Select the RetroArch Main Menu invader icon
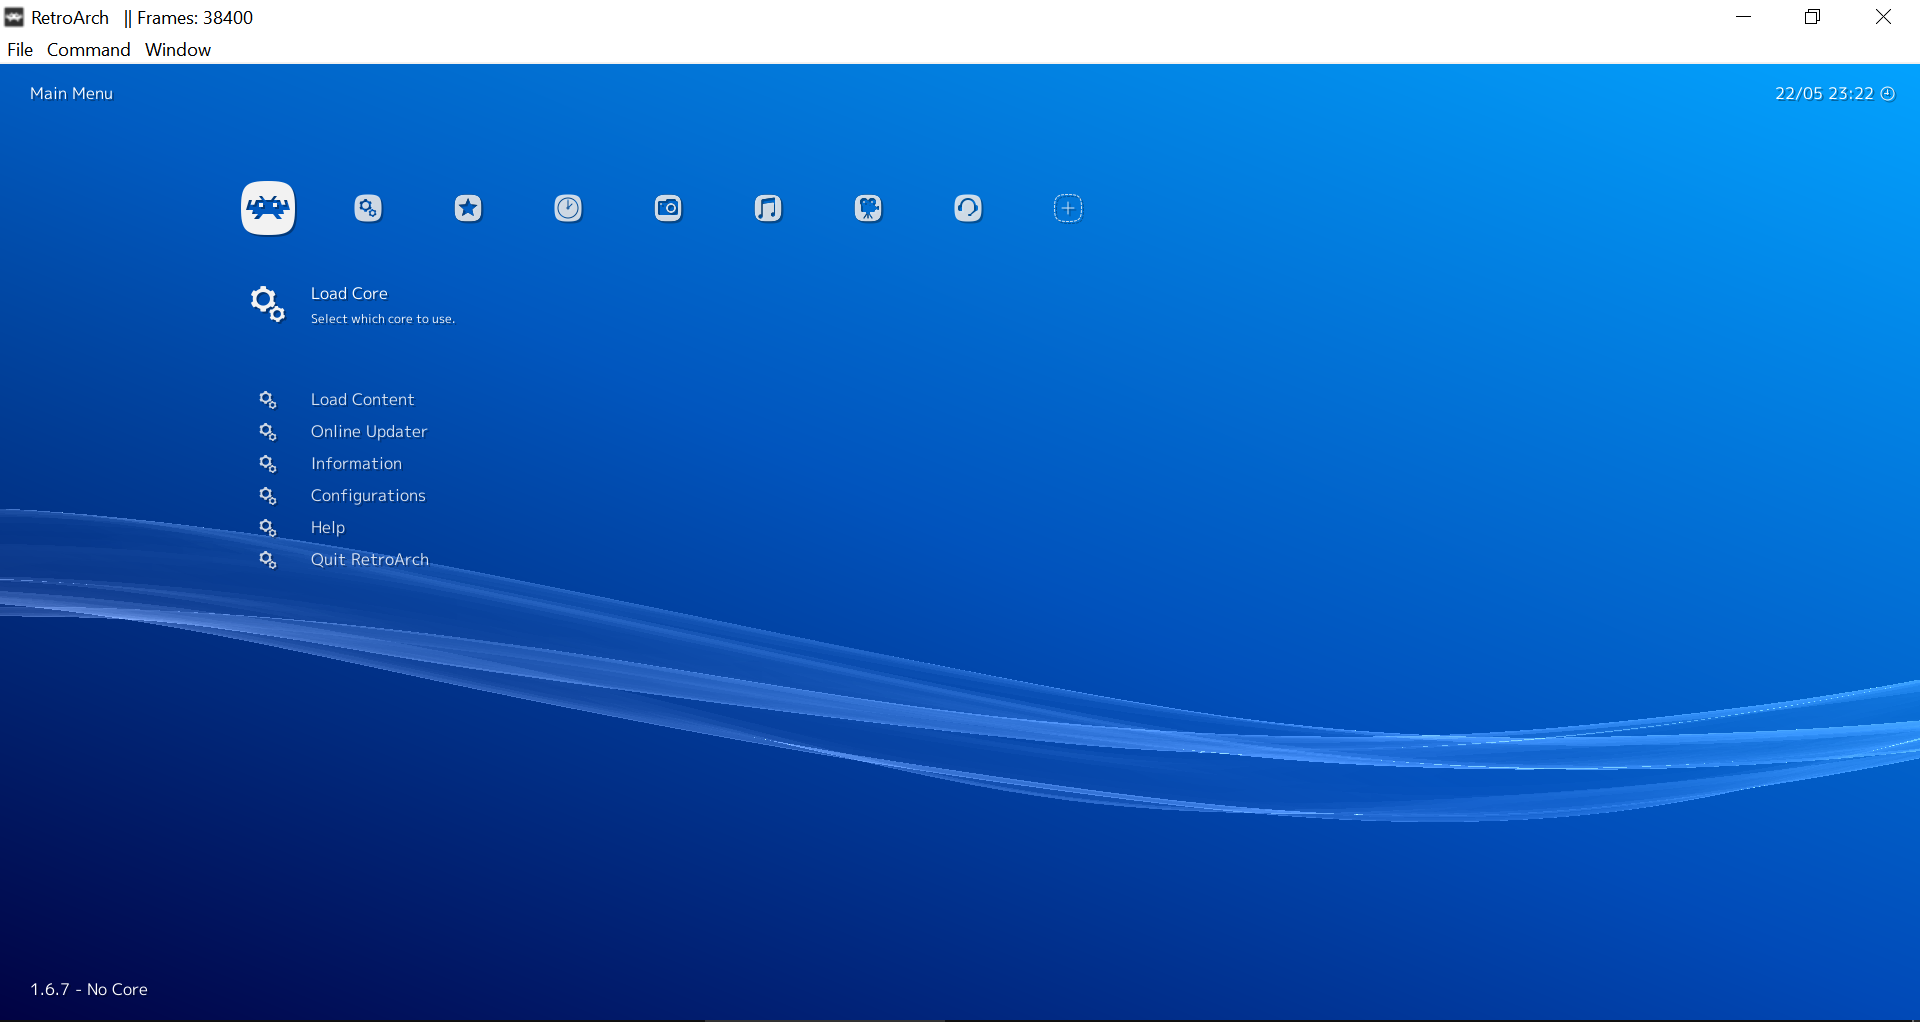The width and height of the screenshot is (1920, 1022). pyautogui.click(x=268, y=208)
